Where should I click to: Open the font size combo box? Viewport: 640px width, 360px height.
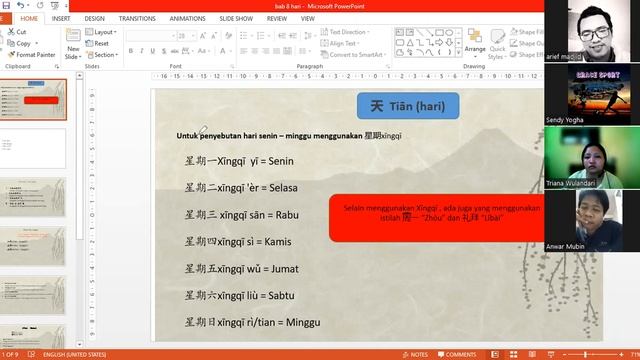click(186, 36)
